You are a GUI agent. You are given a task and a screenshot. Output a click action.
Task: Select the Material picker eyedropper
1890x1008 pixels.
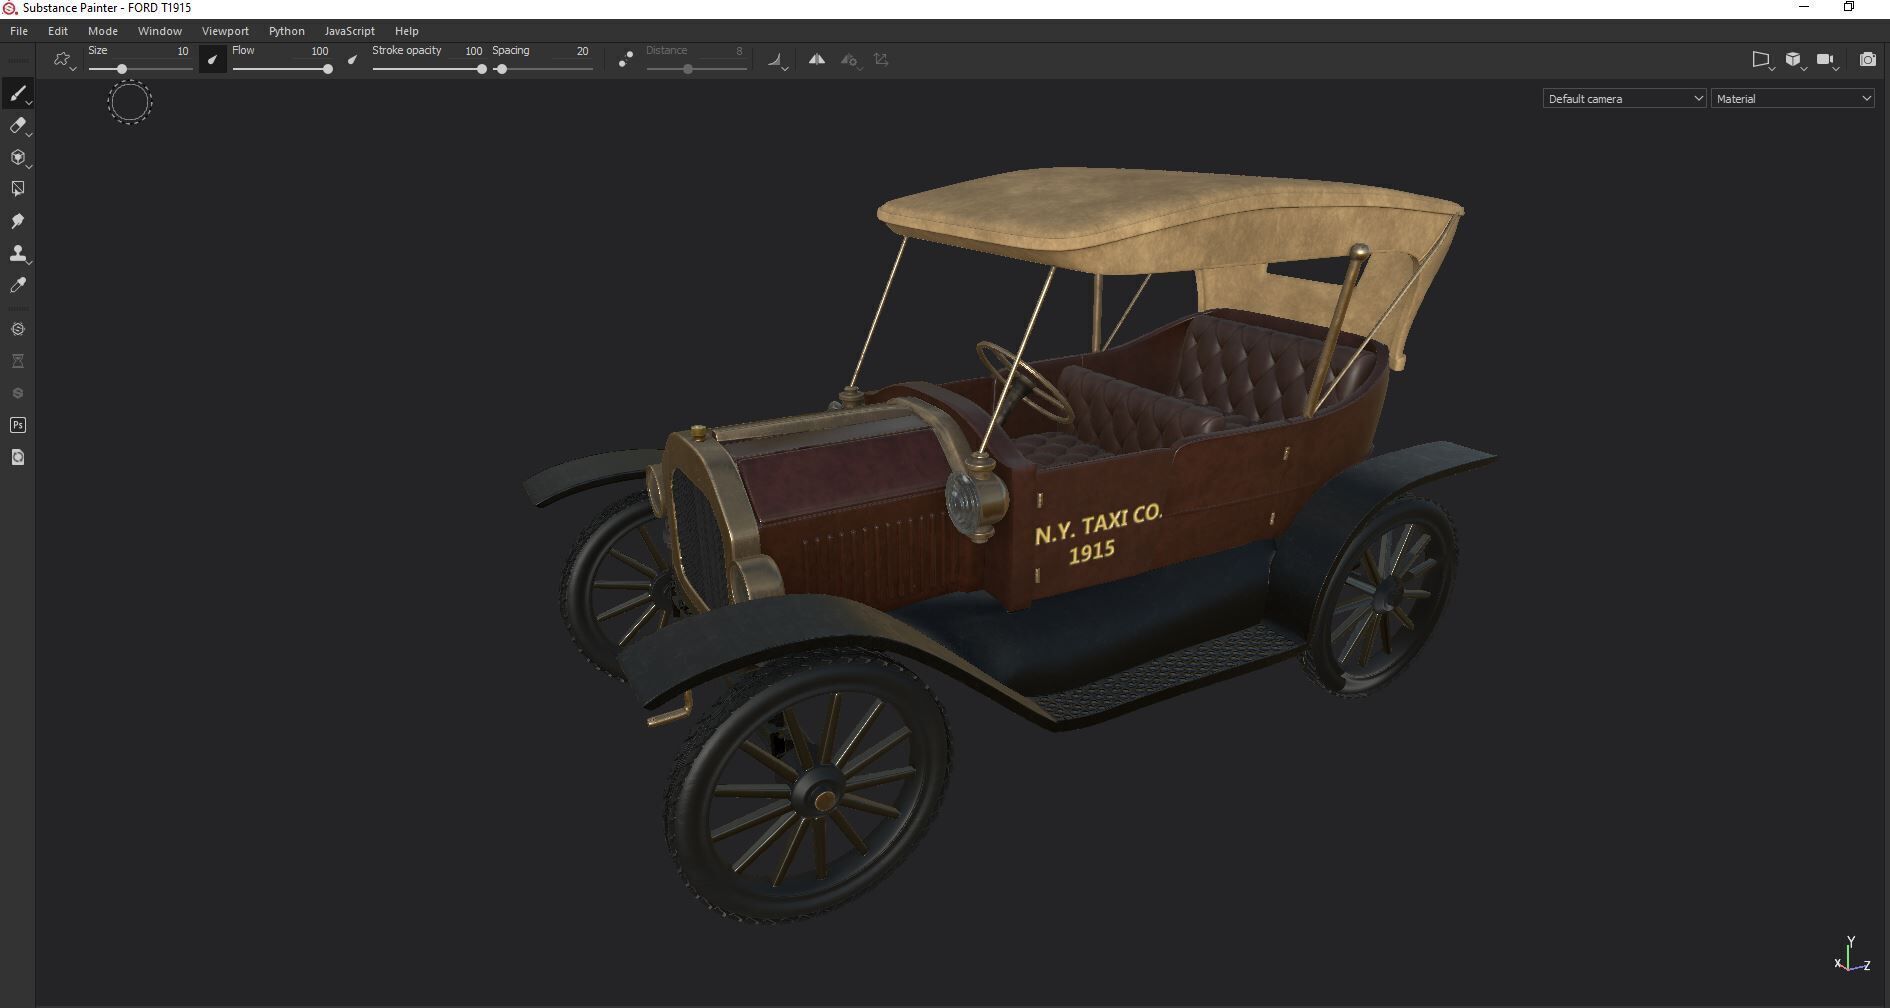pos(17,285)
